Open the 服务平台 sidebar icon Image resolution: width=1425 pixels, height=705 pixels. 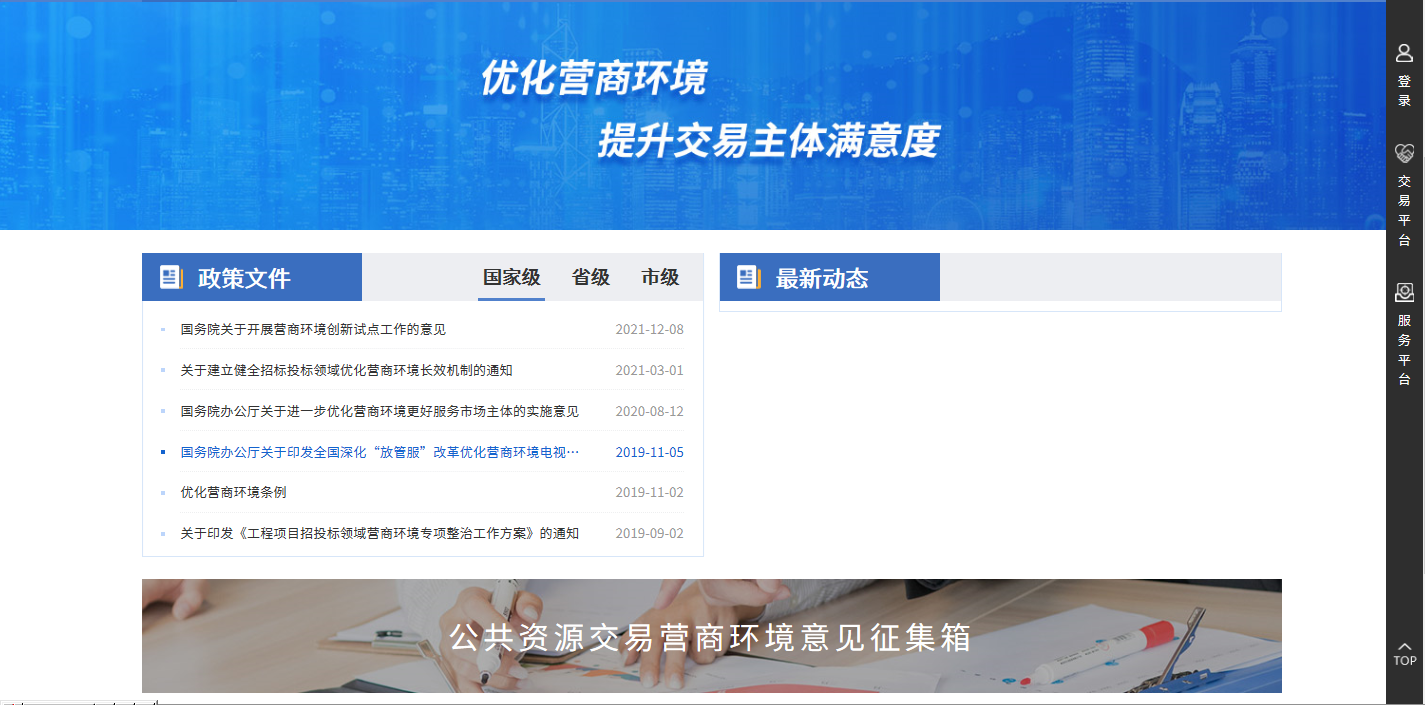(1404, 292)
